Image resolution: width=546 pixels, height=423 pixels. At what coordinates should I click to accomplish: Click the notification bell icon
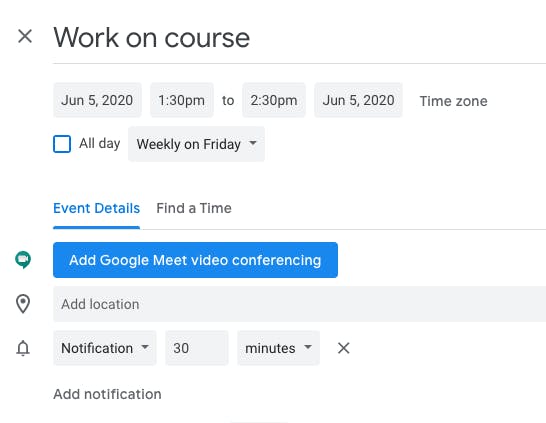(23, 348)
